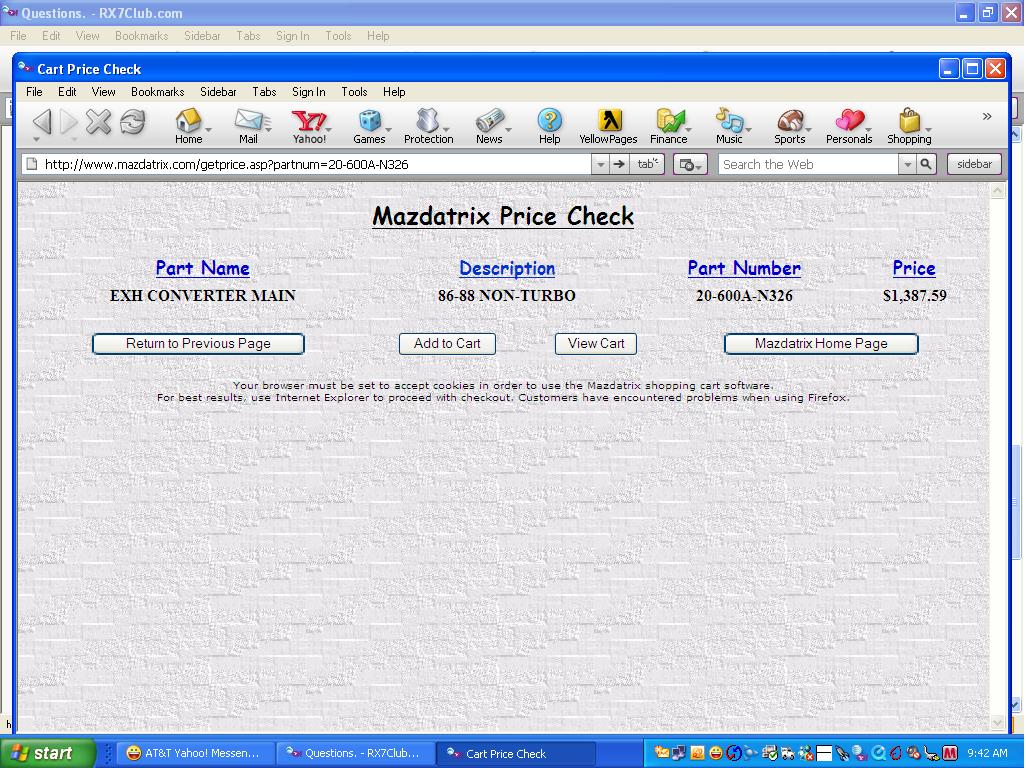This screenshot has width=1026, height=768.
Task: Open the Search the Web dropdown arrow
Action: 907,164
